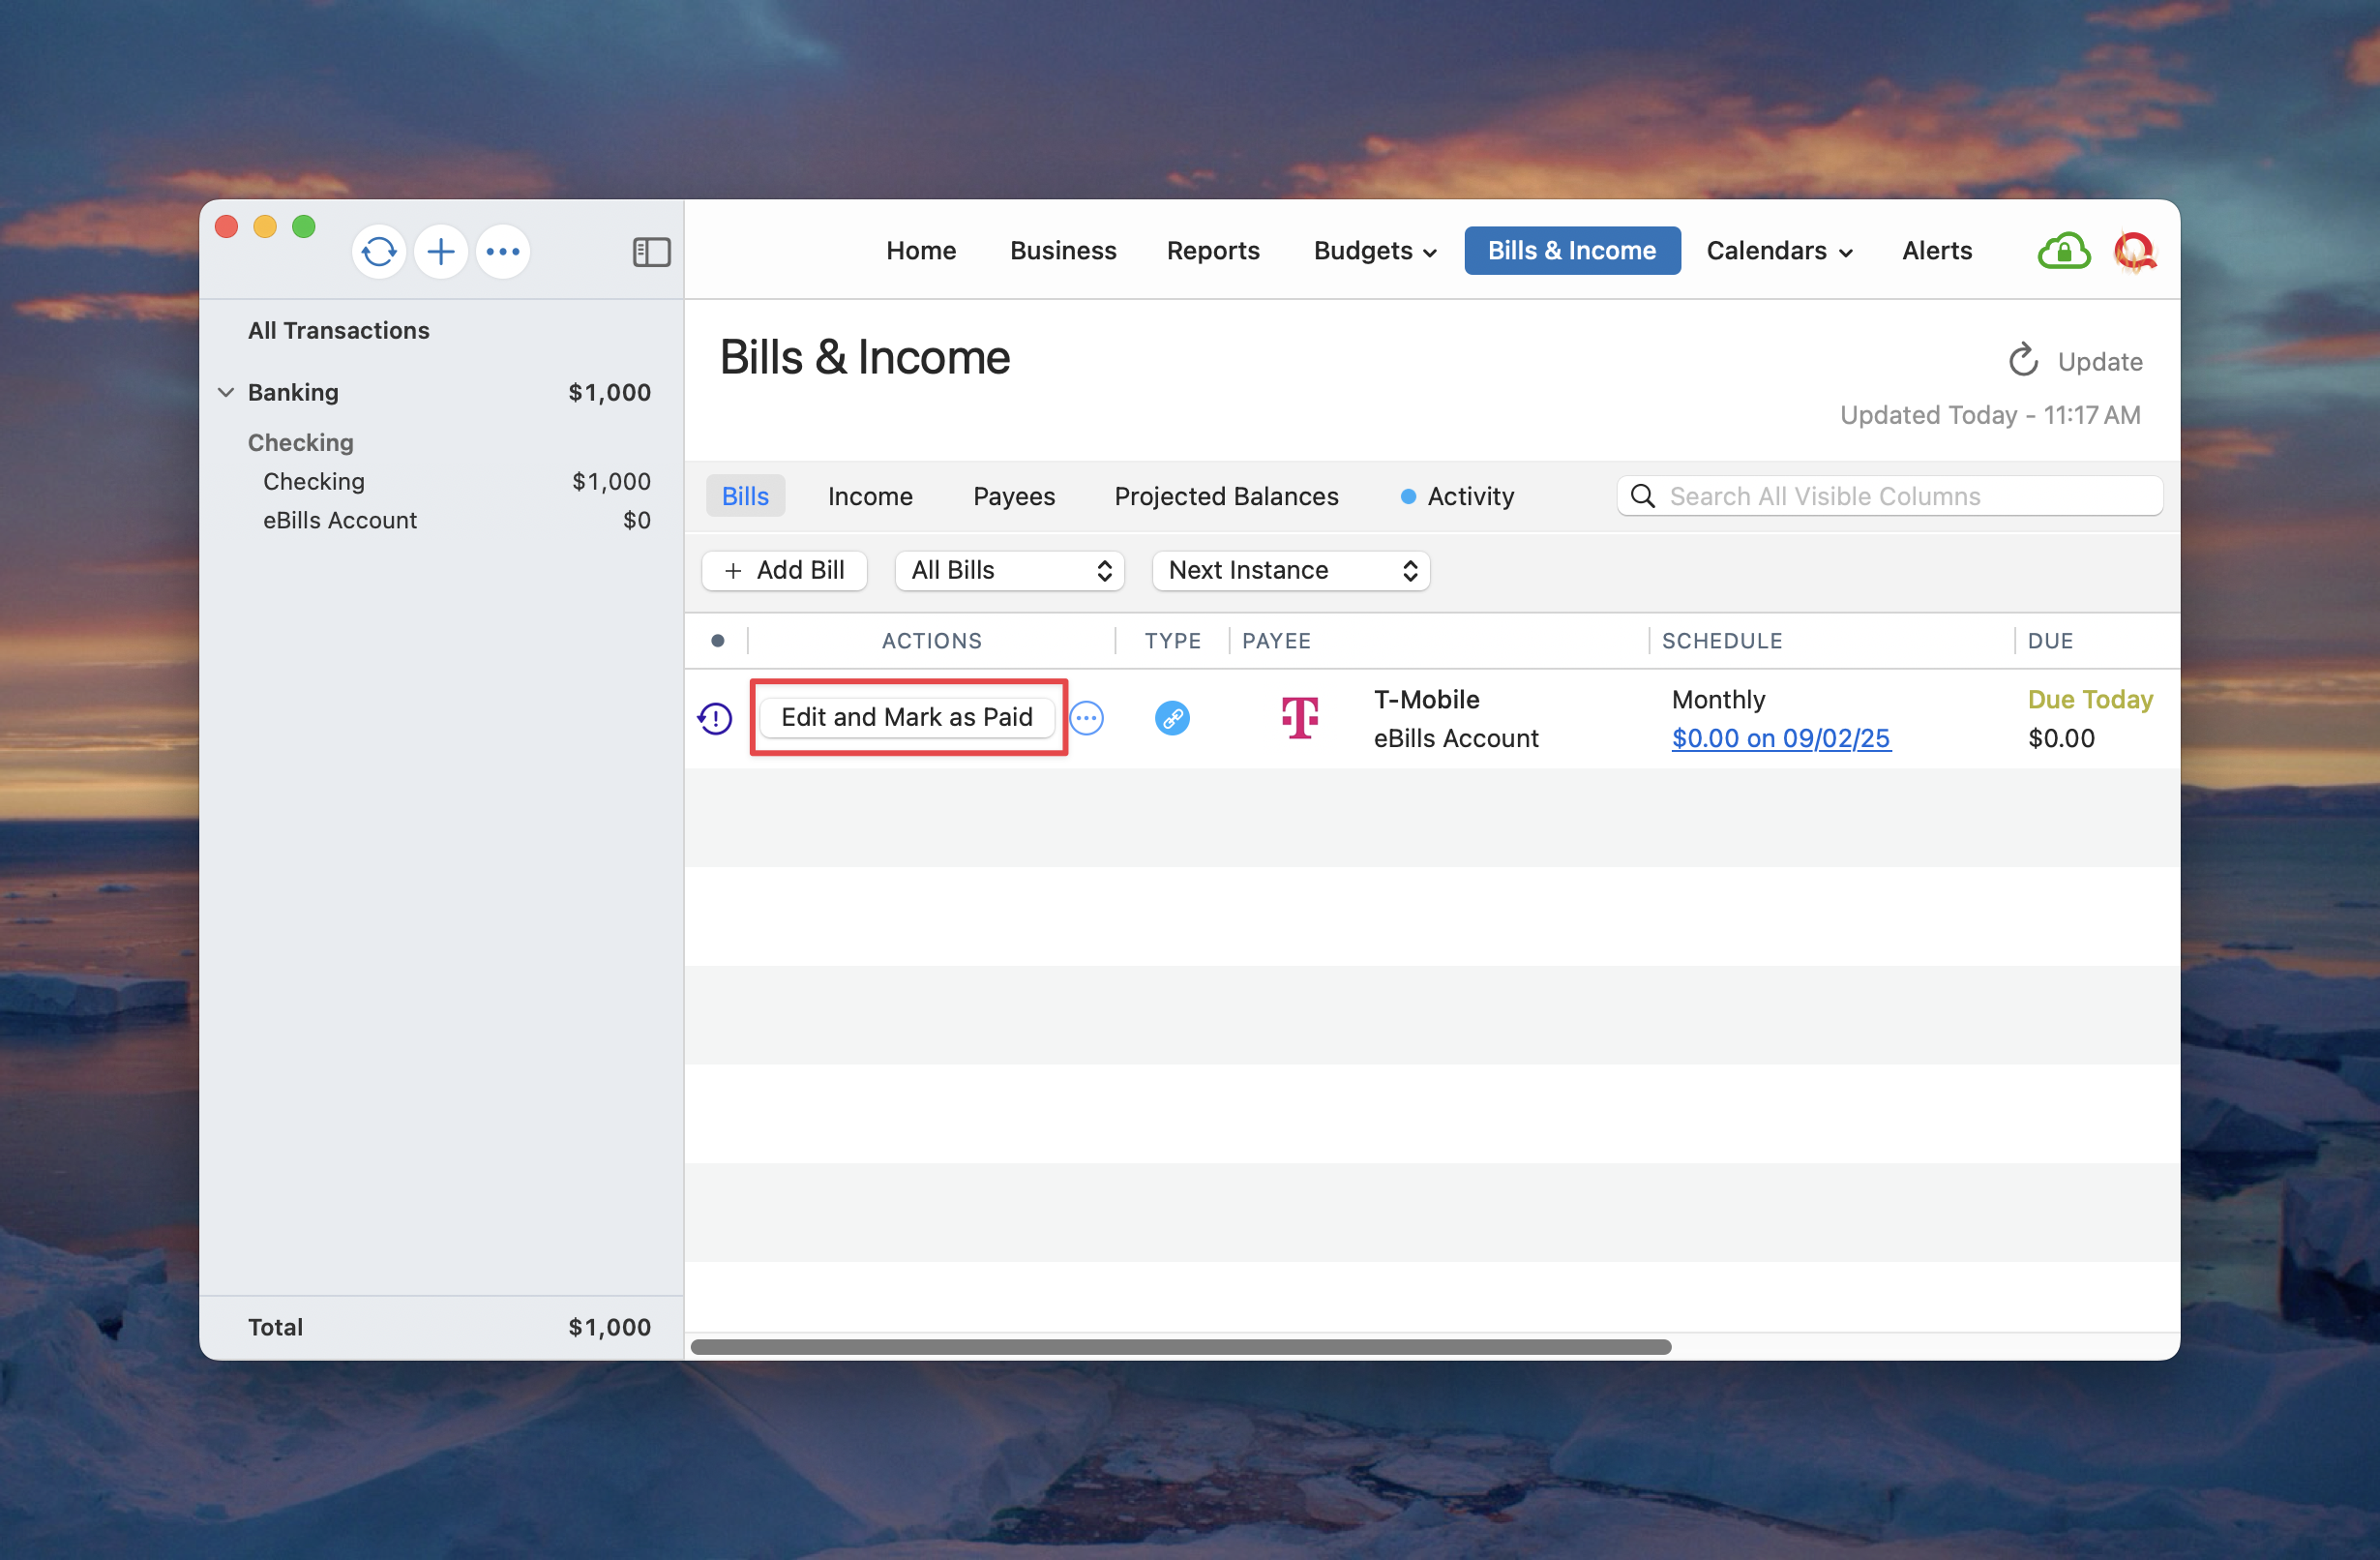Click the green cloud sync lock icon
2380x1560 pixels.
2063,251
